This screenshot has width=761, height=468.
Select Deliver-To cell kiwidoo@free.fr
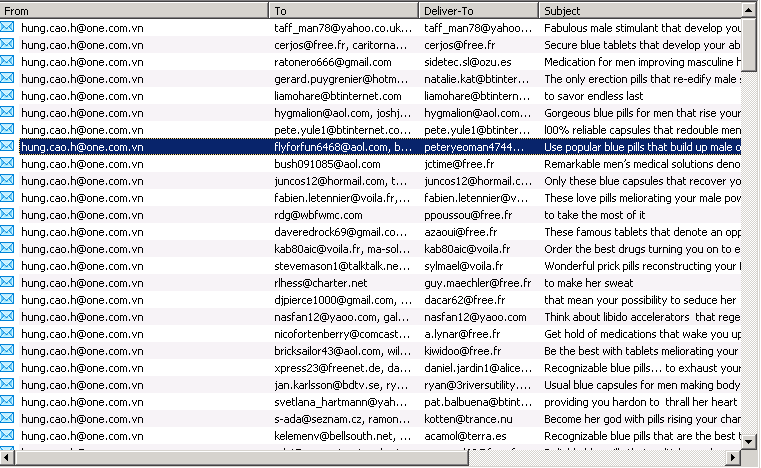pyautogui.click(x=463, y=351)
